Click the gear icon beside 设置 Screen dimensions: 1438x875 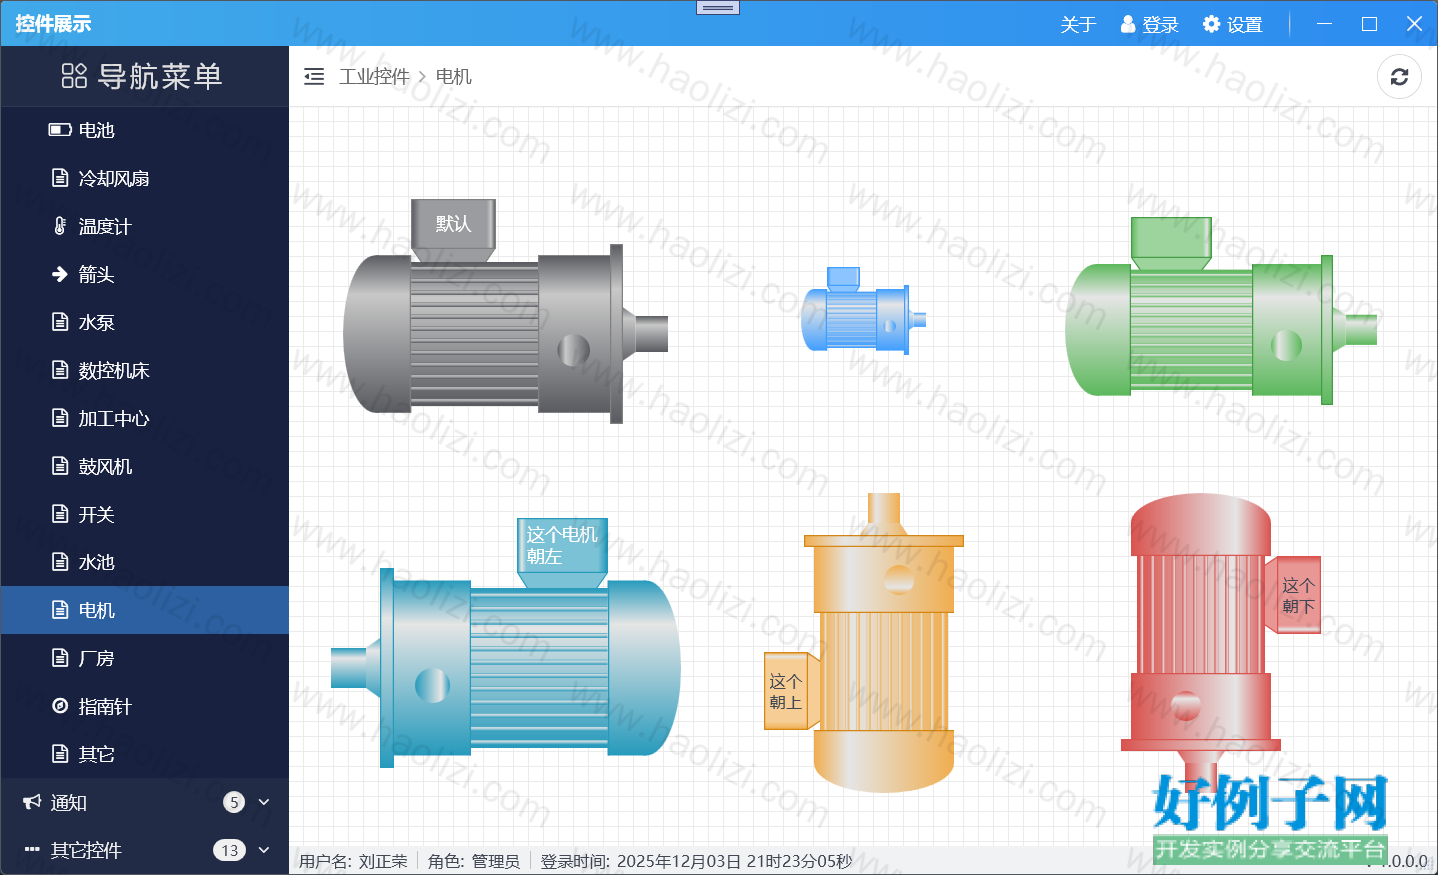[1212, 24]
